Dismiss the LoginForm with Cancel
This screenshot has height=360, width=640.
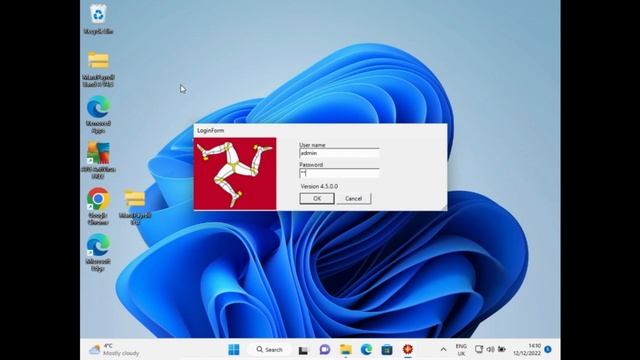(353, 198)
